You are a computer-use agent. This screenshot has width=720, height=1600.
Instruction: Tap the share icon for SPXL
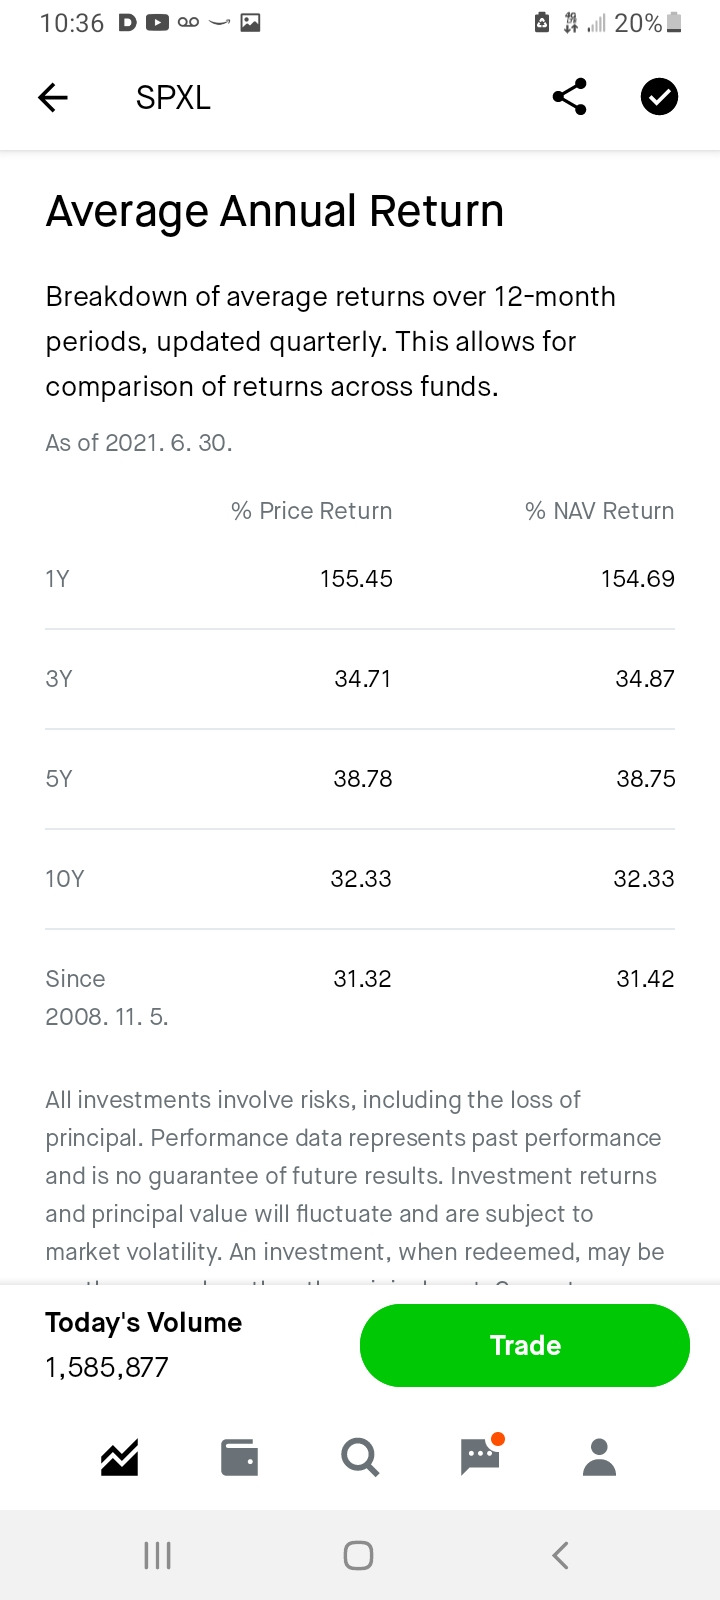click(569, 97)
